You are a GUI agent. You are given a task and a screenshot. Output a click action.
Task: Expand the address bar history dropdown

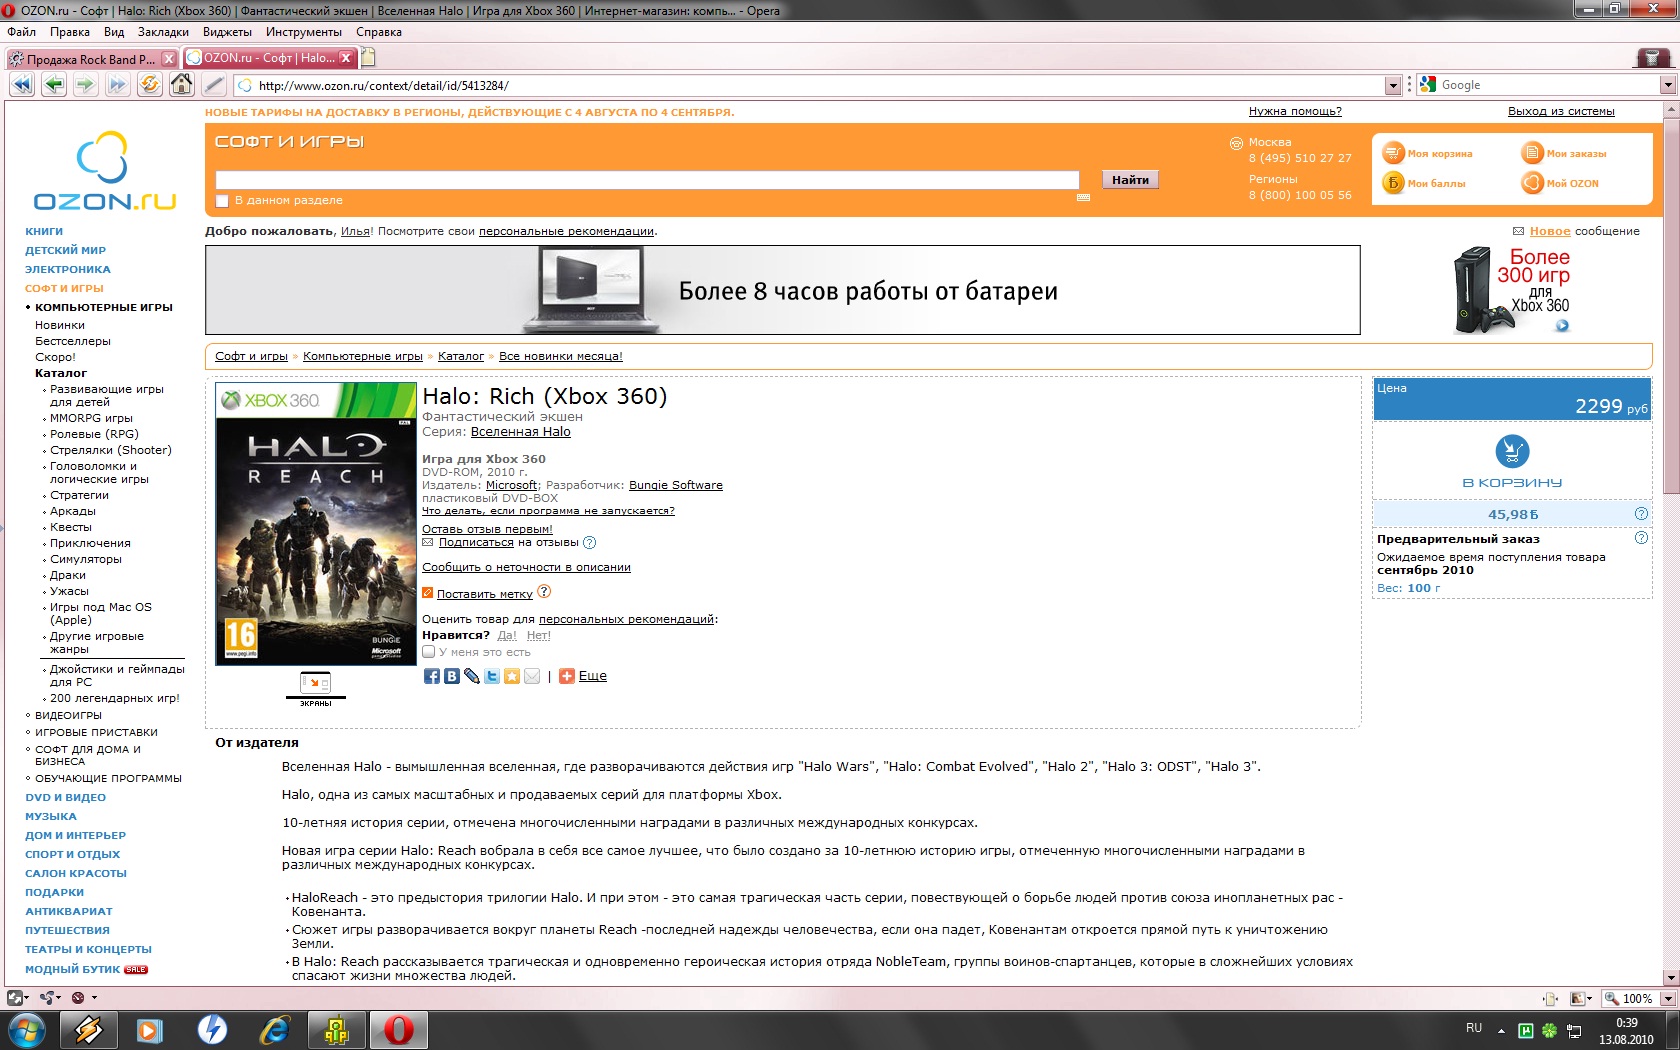tap(1392, 86)
